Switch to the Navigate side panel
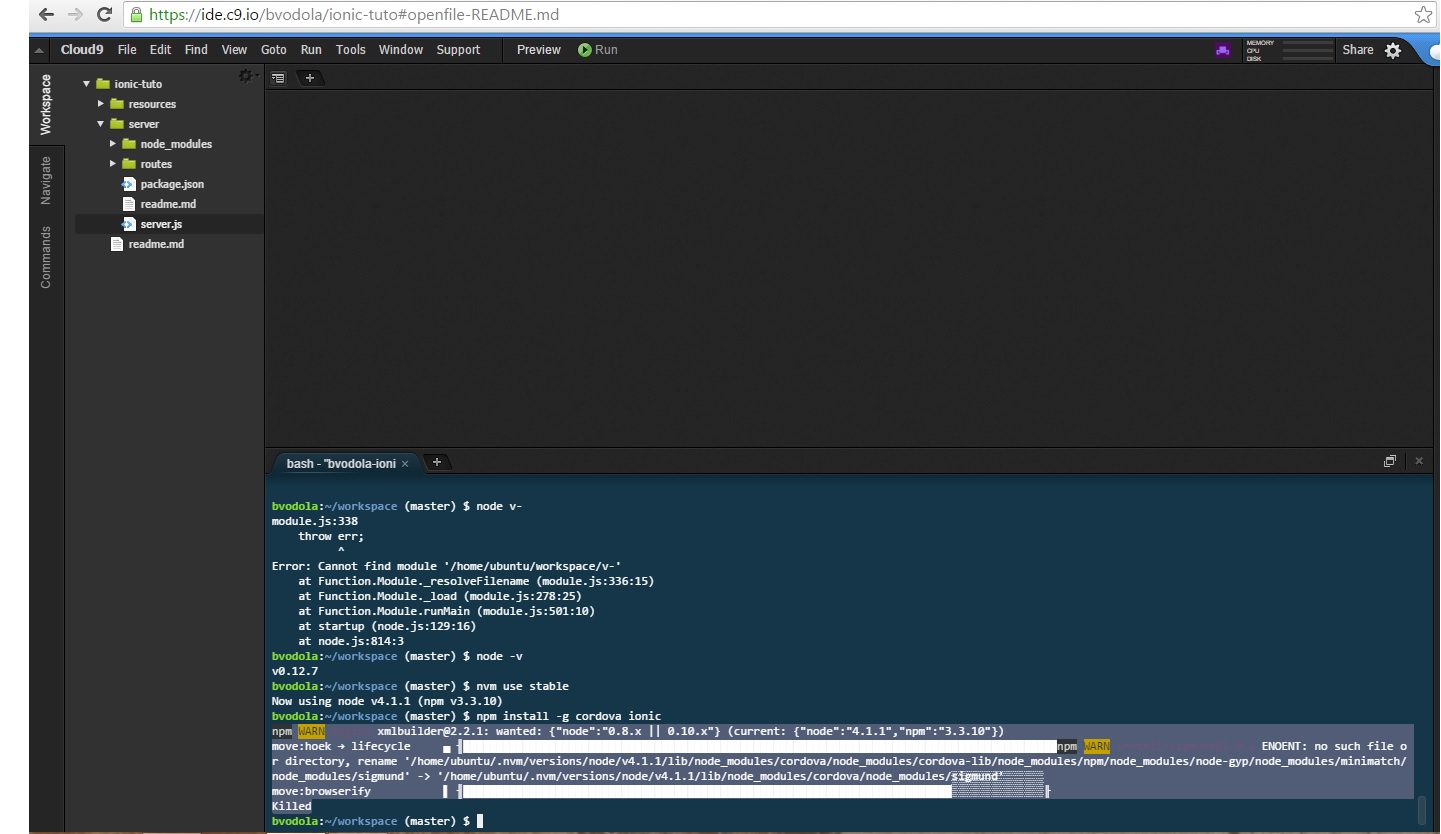 coord(46,180)
